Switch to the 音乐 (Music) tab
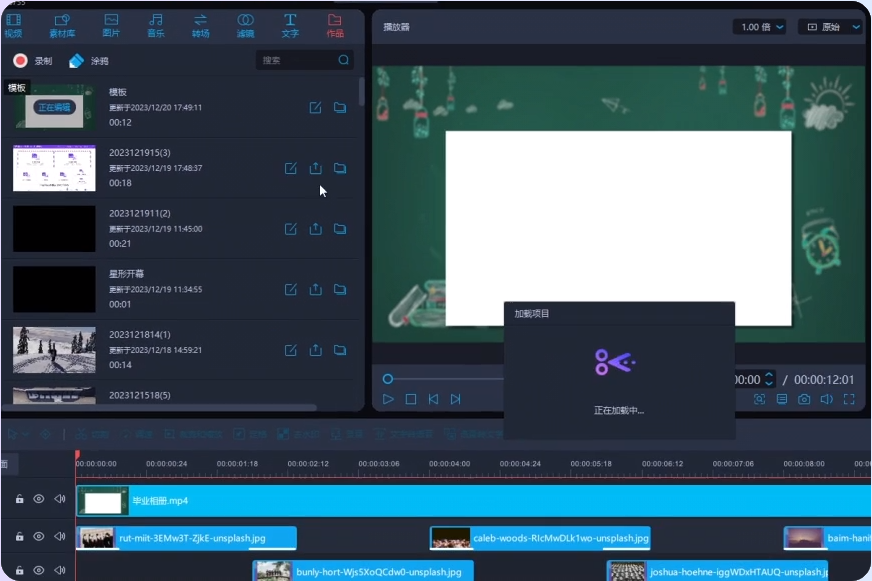This screenshot has height=581, width=872. pos(156,26)
